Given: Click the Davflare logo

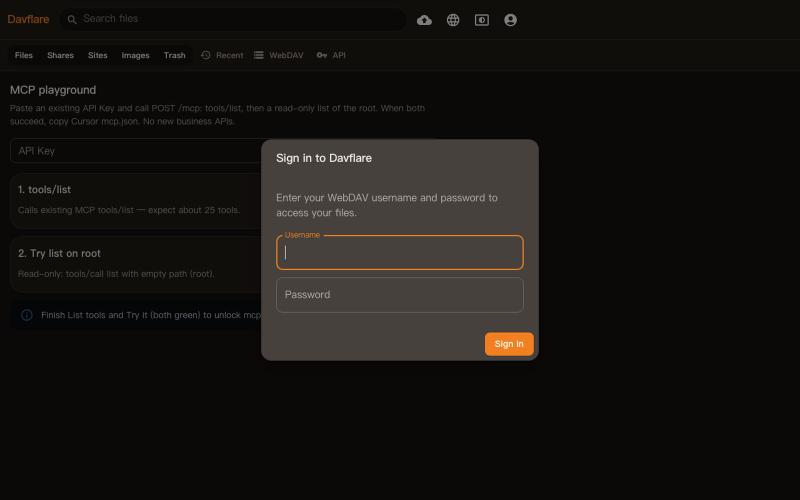Looking at the screenshot, I should coord(28,19).
